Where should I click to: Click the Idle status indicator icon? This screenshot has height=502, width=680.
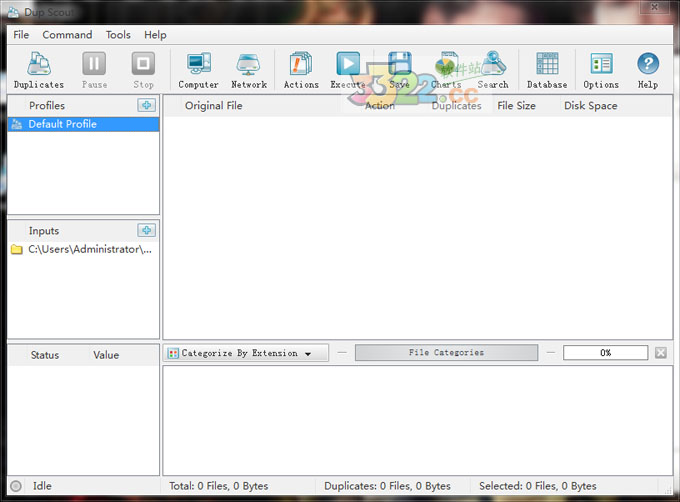pos(16,486)
